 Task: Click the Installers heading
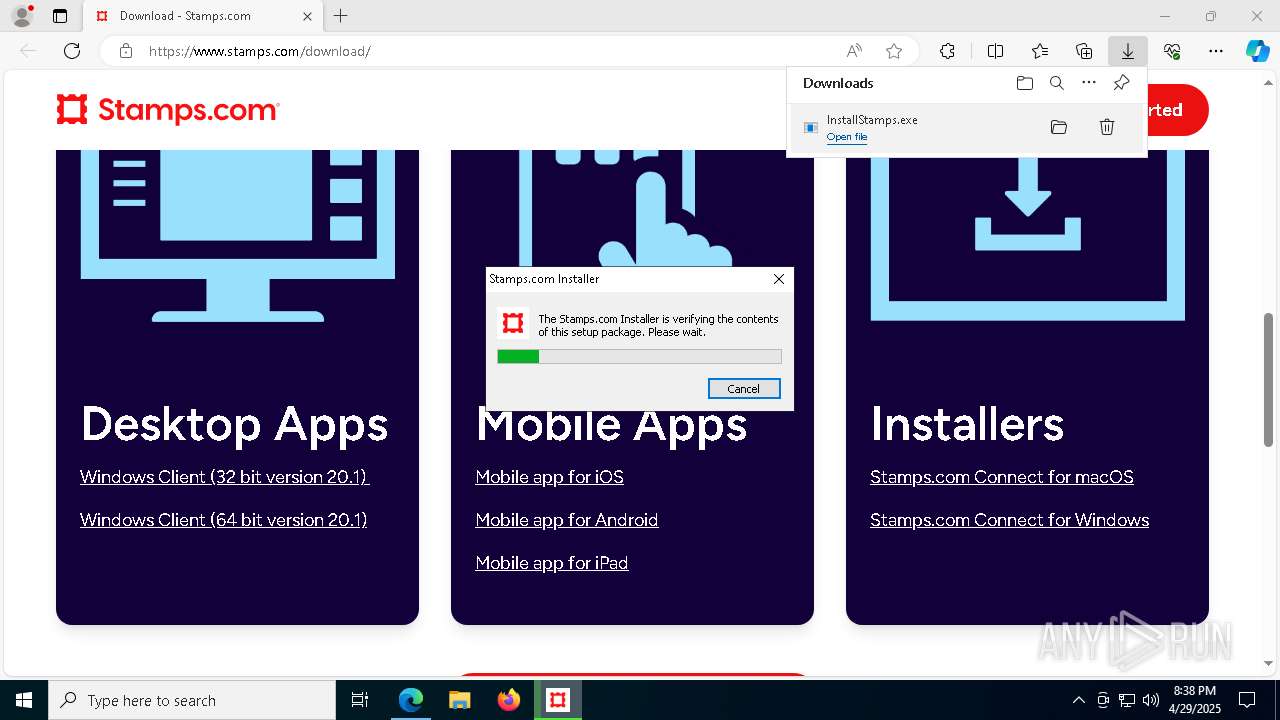pos(967,424)
